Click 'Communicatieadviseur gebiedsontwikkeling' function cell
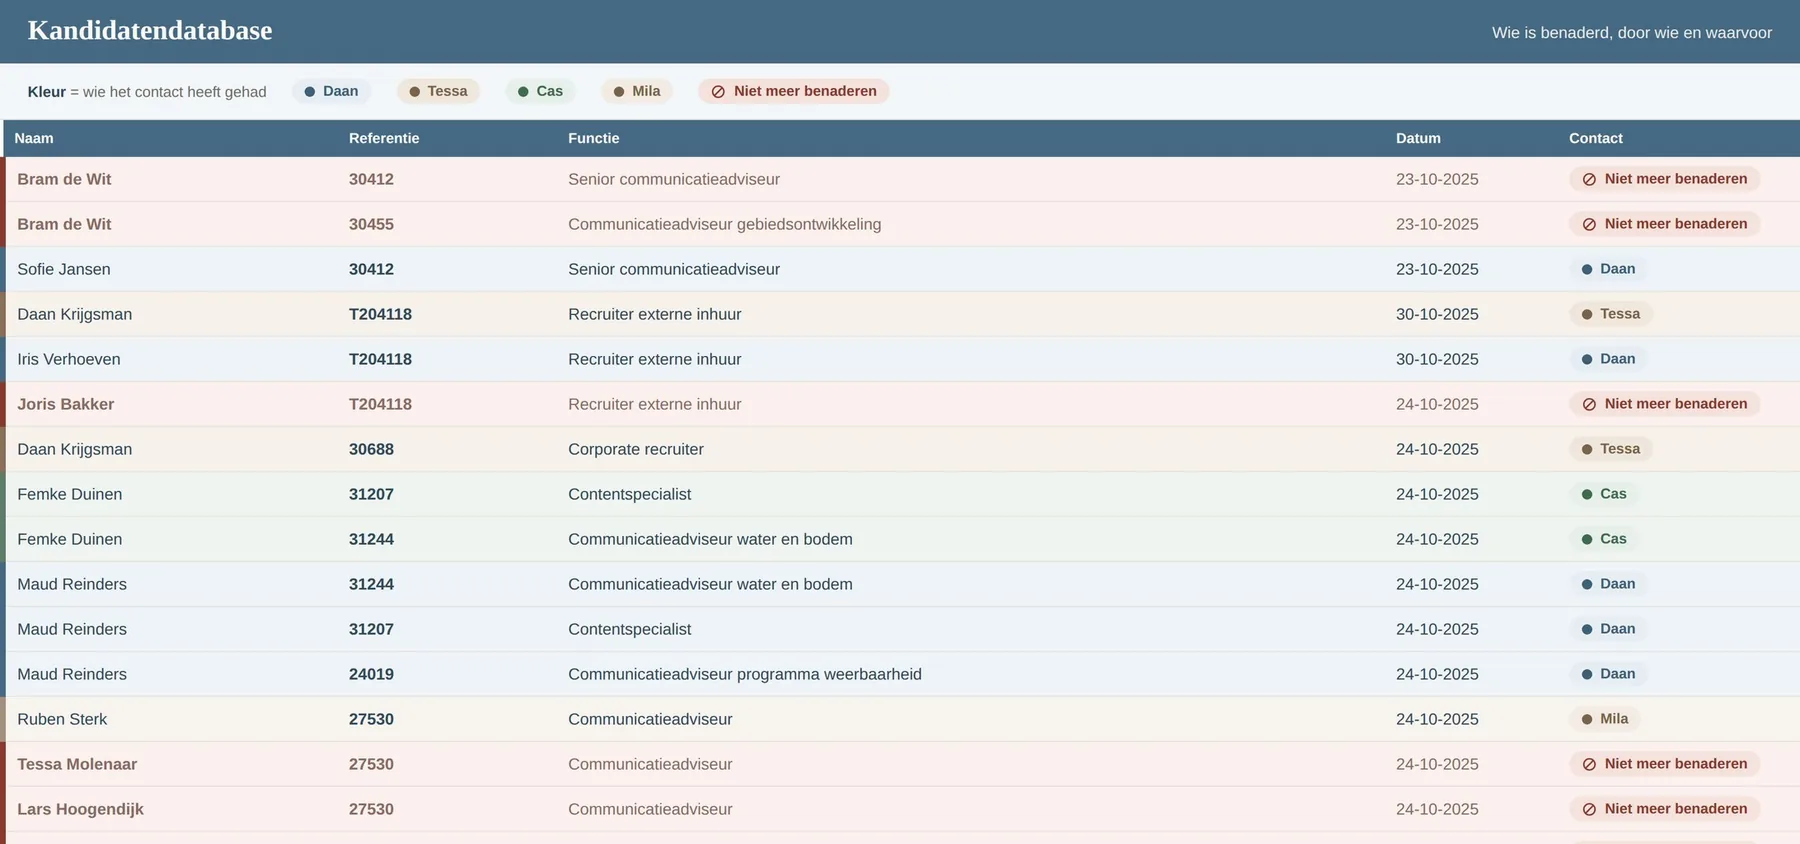 [x=725, y=224]
